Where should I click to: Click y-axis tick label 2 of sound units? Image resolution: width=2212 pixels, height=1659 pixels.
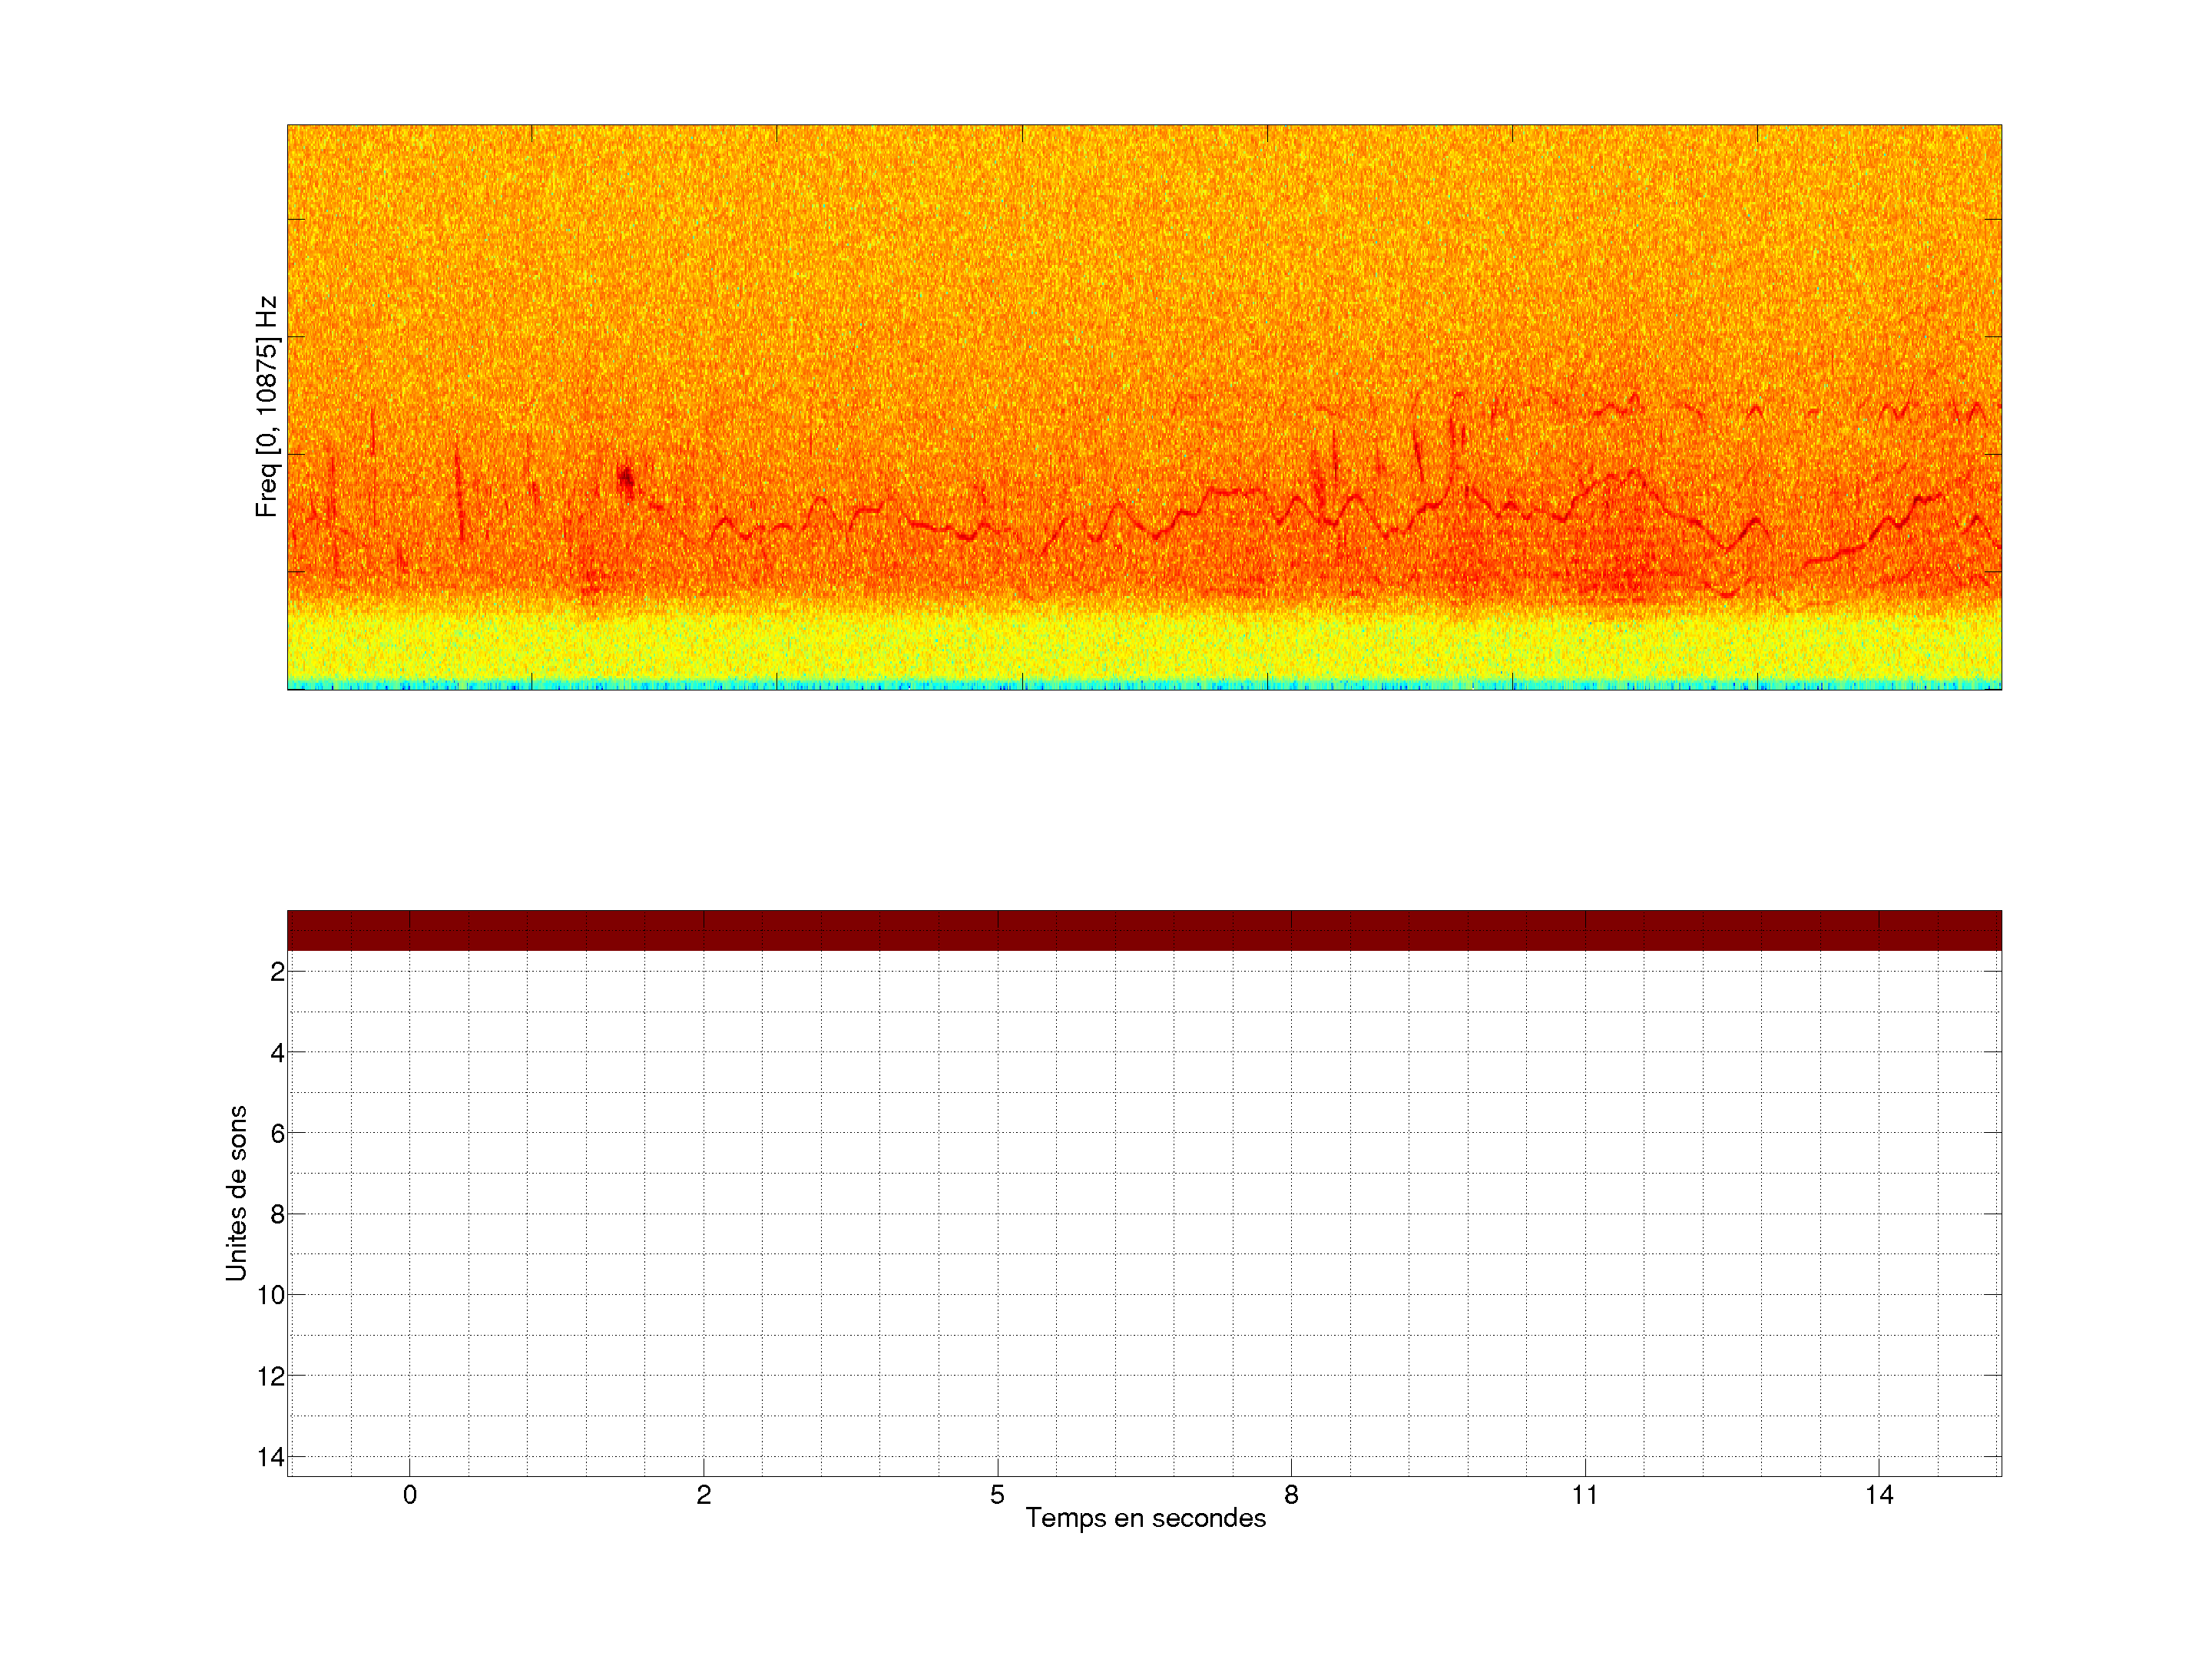(x=277, y=972)
